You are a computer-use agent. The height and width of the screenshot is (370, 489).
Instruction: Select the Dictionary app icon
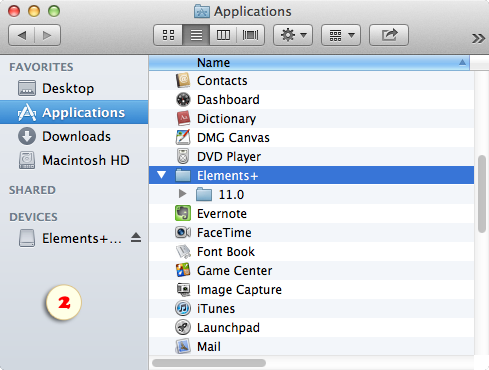(183, 118)
